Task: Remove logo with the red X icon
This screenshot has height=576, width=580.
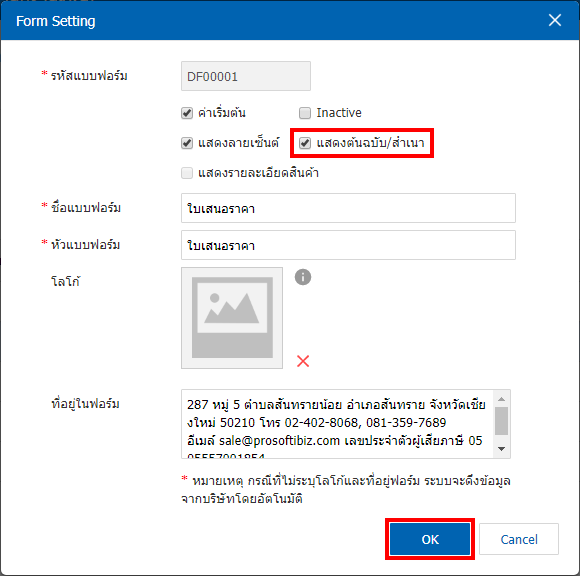Action: coord(303,361)
